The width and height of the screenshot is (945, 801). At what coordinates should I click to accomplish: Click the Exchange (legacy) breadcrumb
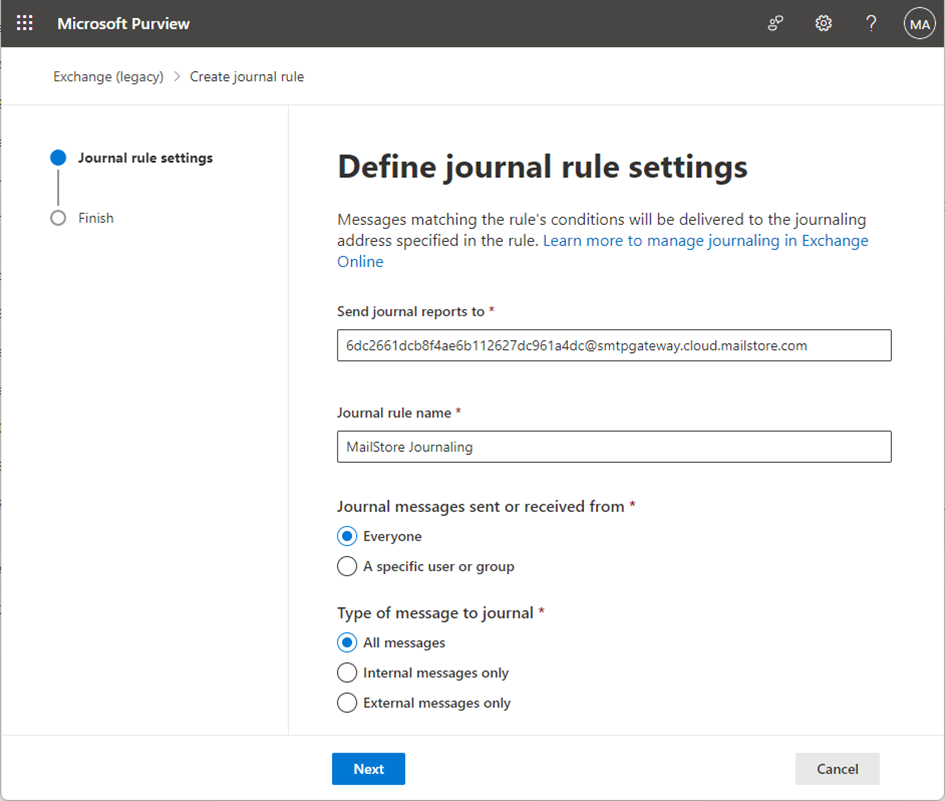pyautogui.click(x=108, y=77)
